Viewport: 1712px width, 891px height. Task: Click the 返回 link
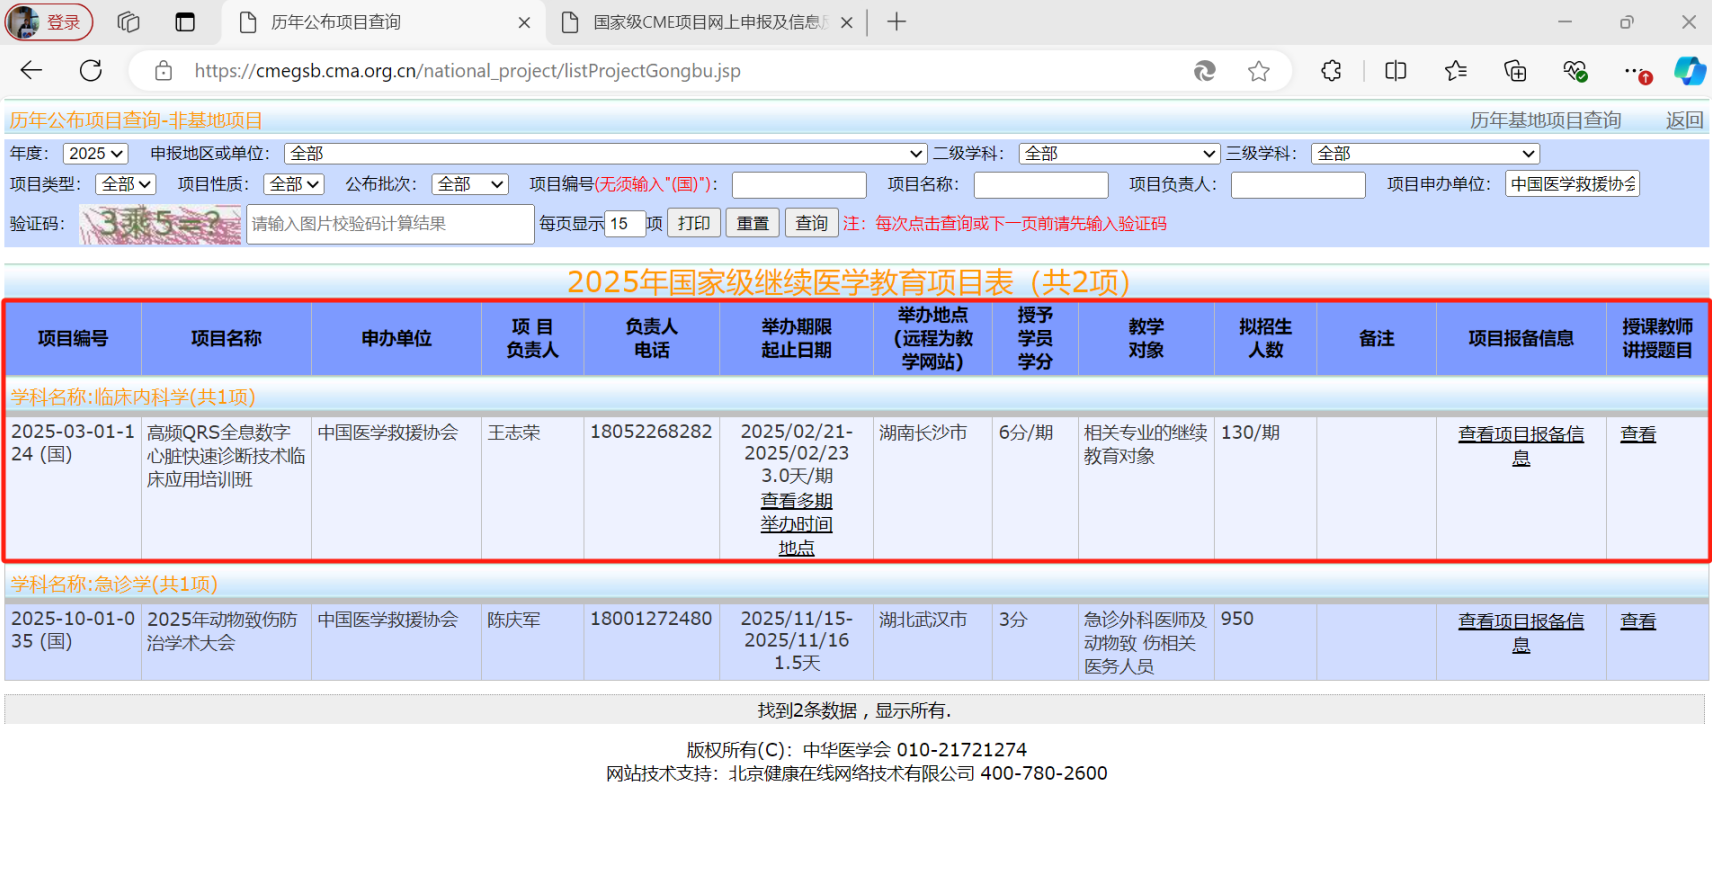click(1684, 120)
